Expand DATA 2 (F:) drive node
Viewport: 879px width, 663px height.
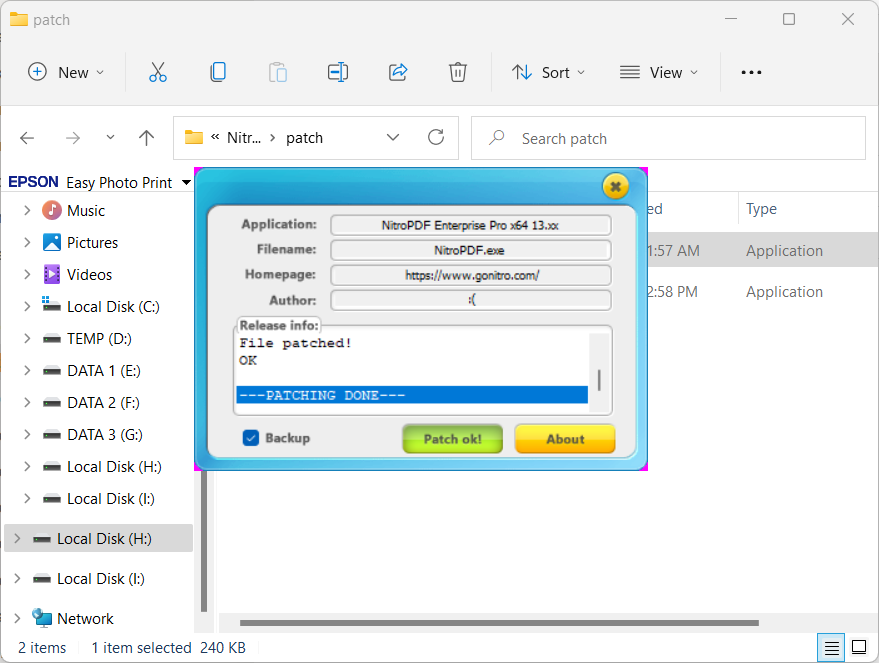point(27,402)
